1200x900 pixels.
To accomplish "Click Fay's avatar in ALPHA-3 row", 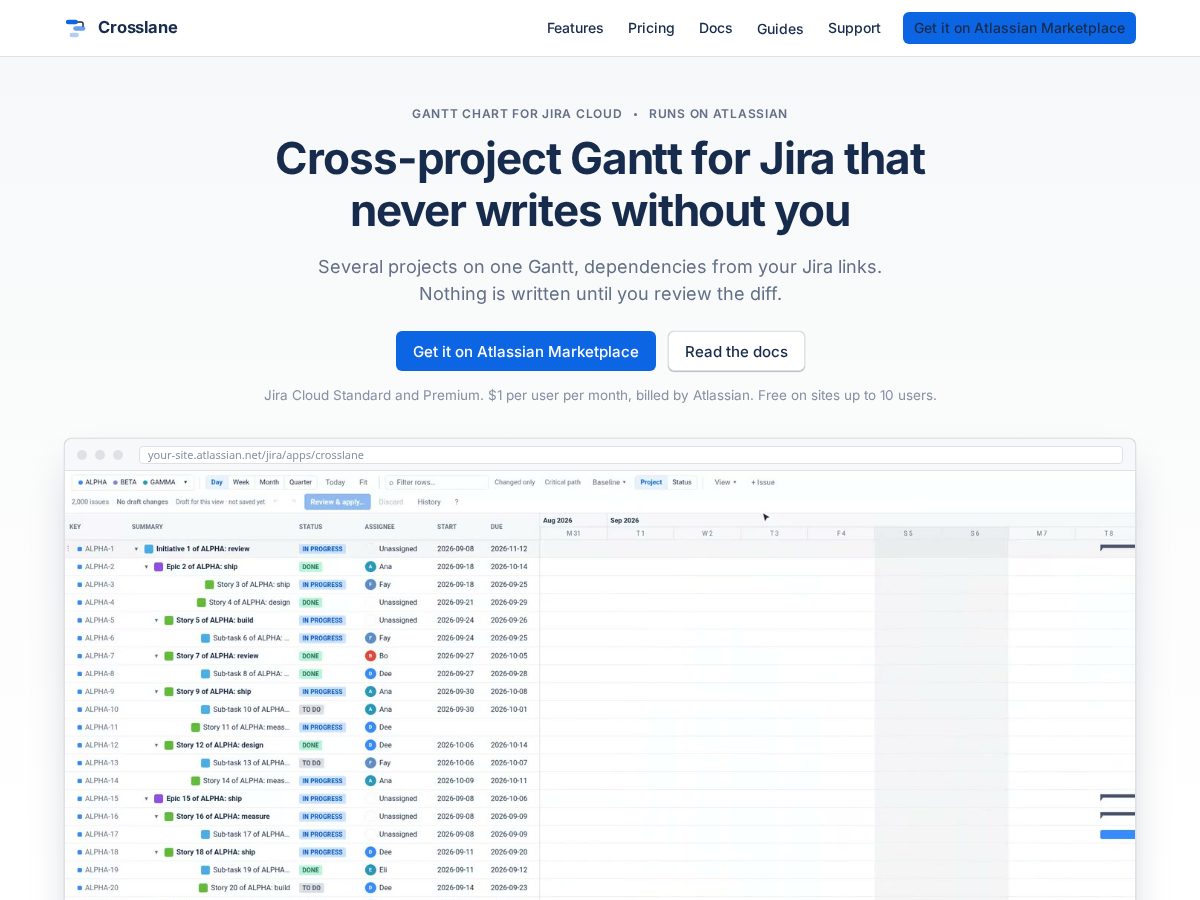I will pyautogui.click(x=371, y=585).
